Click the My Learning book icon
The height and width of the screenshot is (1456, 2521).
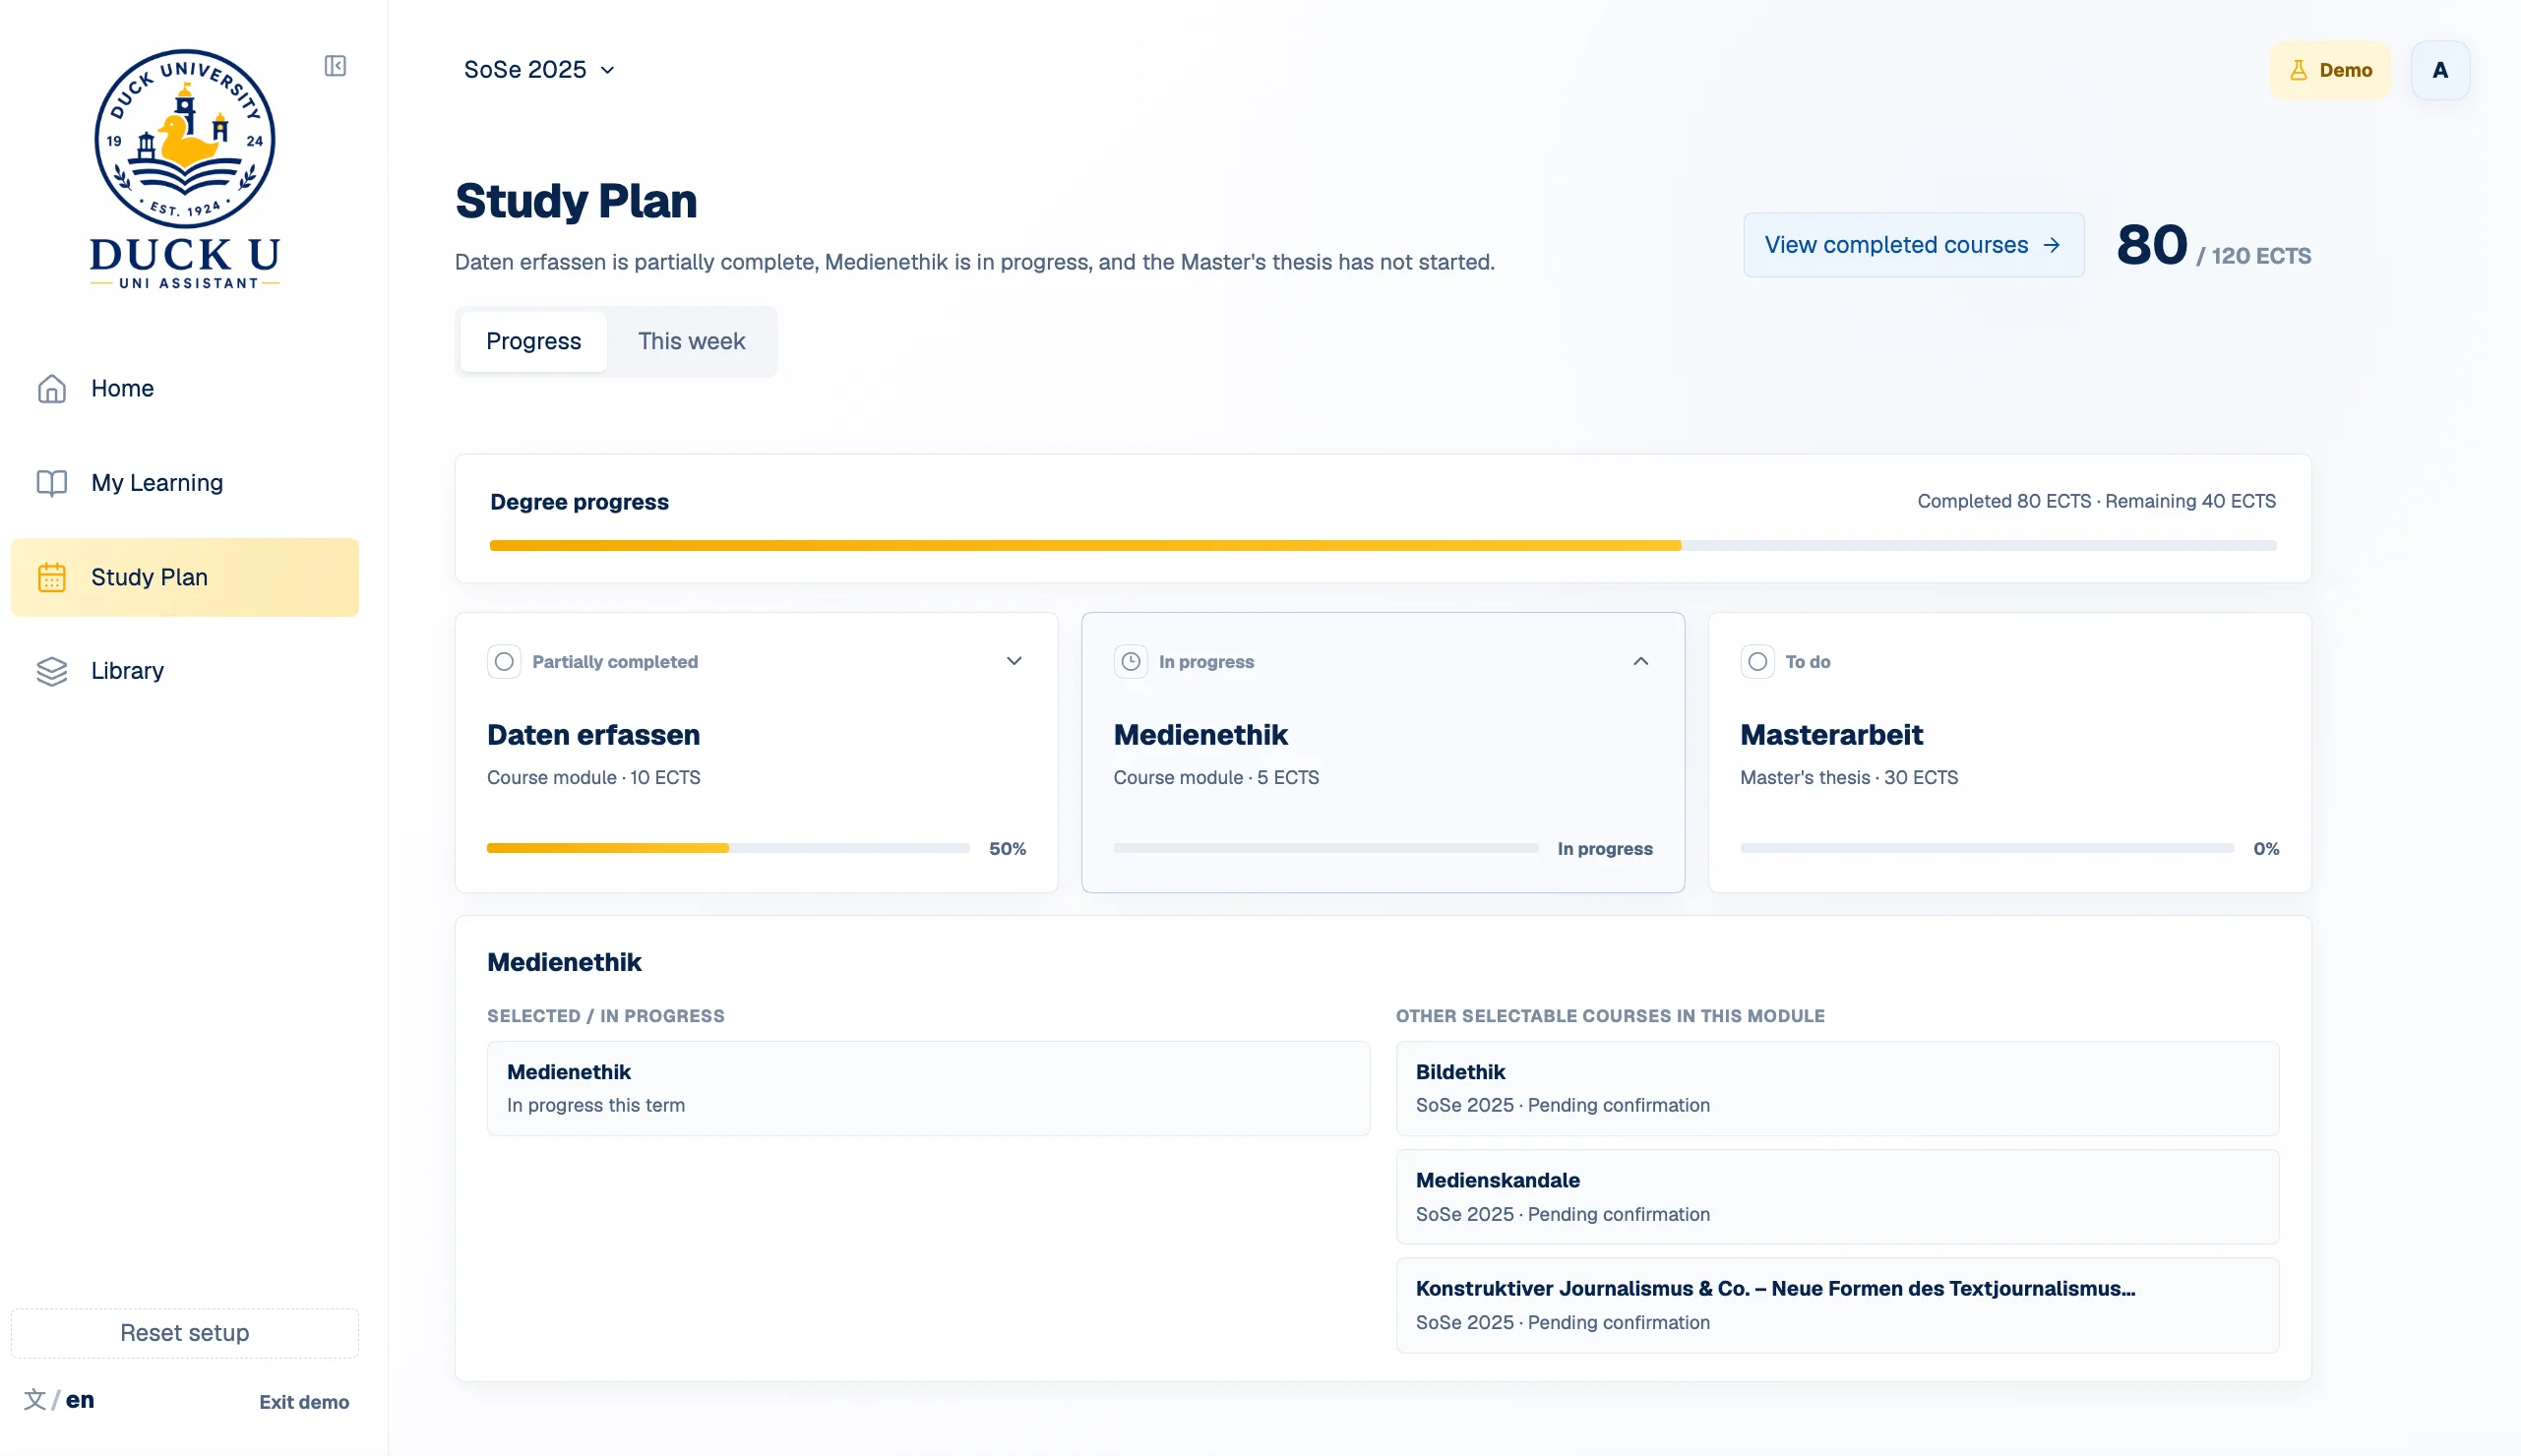click(x=52, y=483)
